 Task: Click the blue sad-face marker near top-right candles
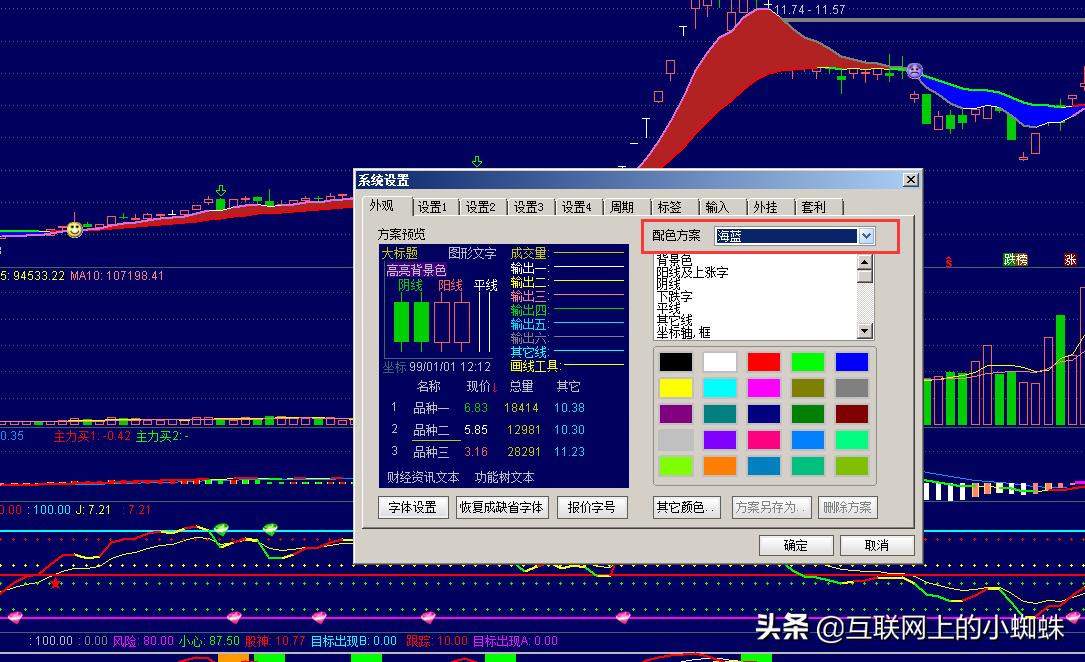914,70
